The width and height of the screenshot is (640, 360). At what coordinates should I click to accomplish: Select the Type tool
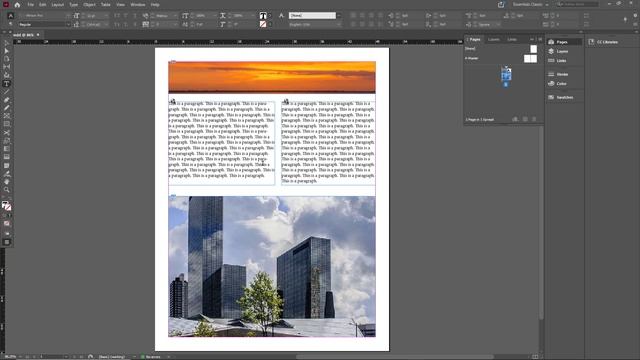7,84
